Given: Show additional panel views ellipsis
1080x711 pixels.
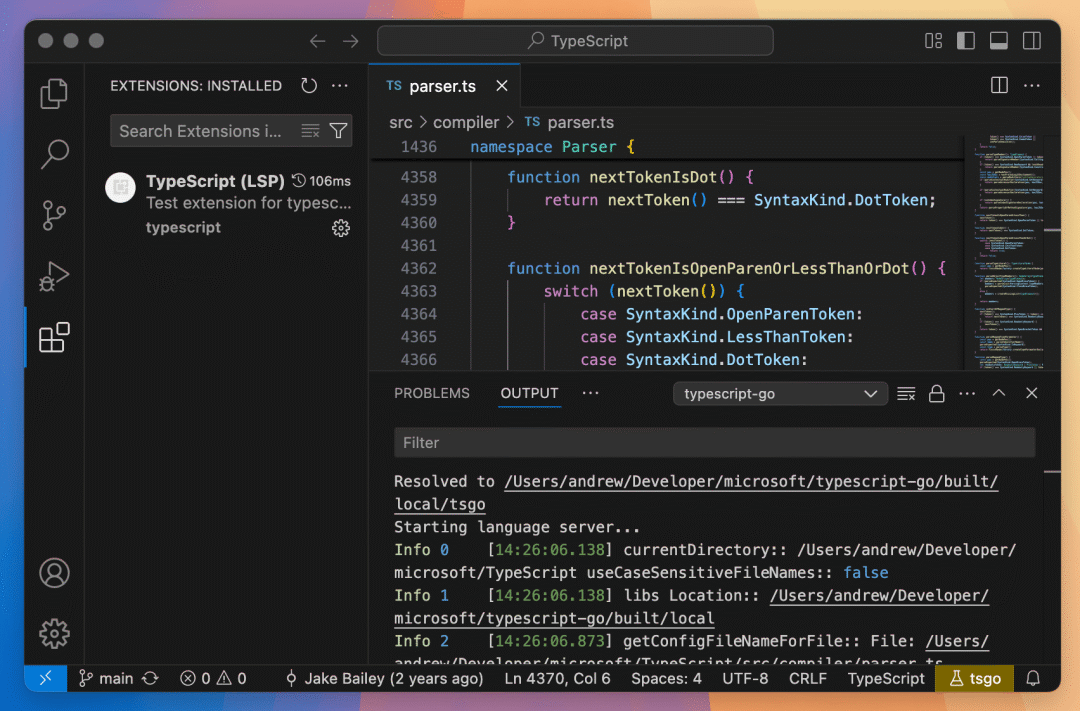Looking at the screenshot, I should pyautogui.click(x=590, y=393).
